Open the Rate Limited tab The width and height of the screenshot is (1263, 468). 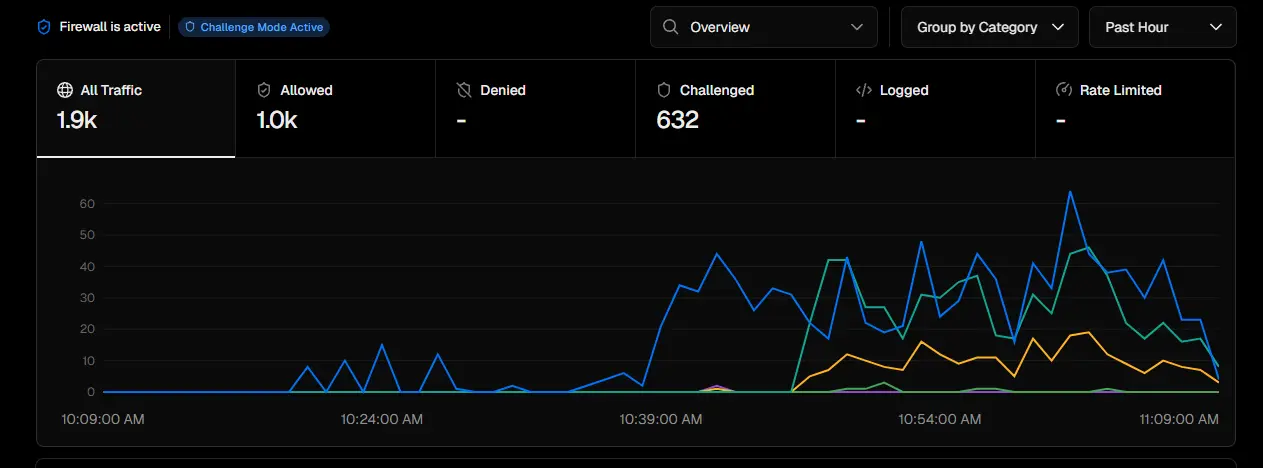pyautogui.click(x=1135, y=109)
